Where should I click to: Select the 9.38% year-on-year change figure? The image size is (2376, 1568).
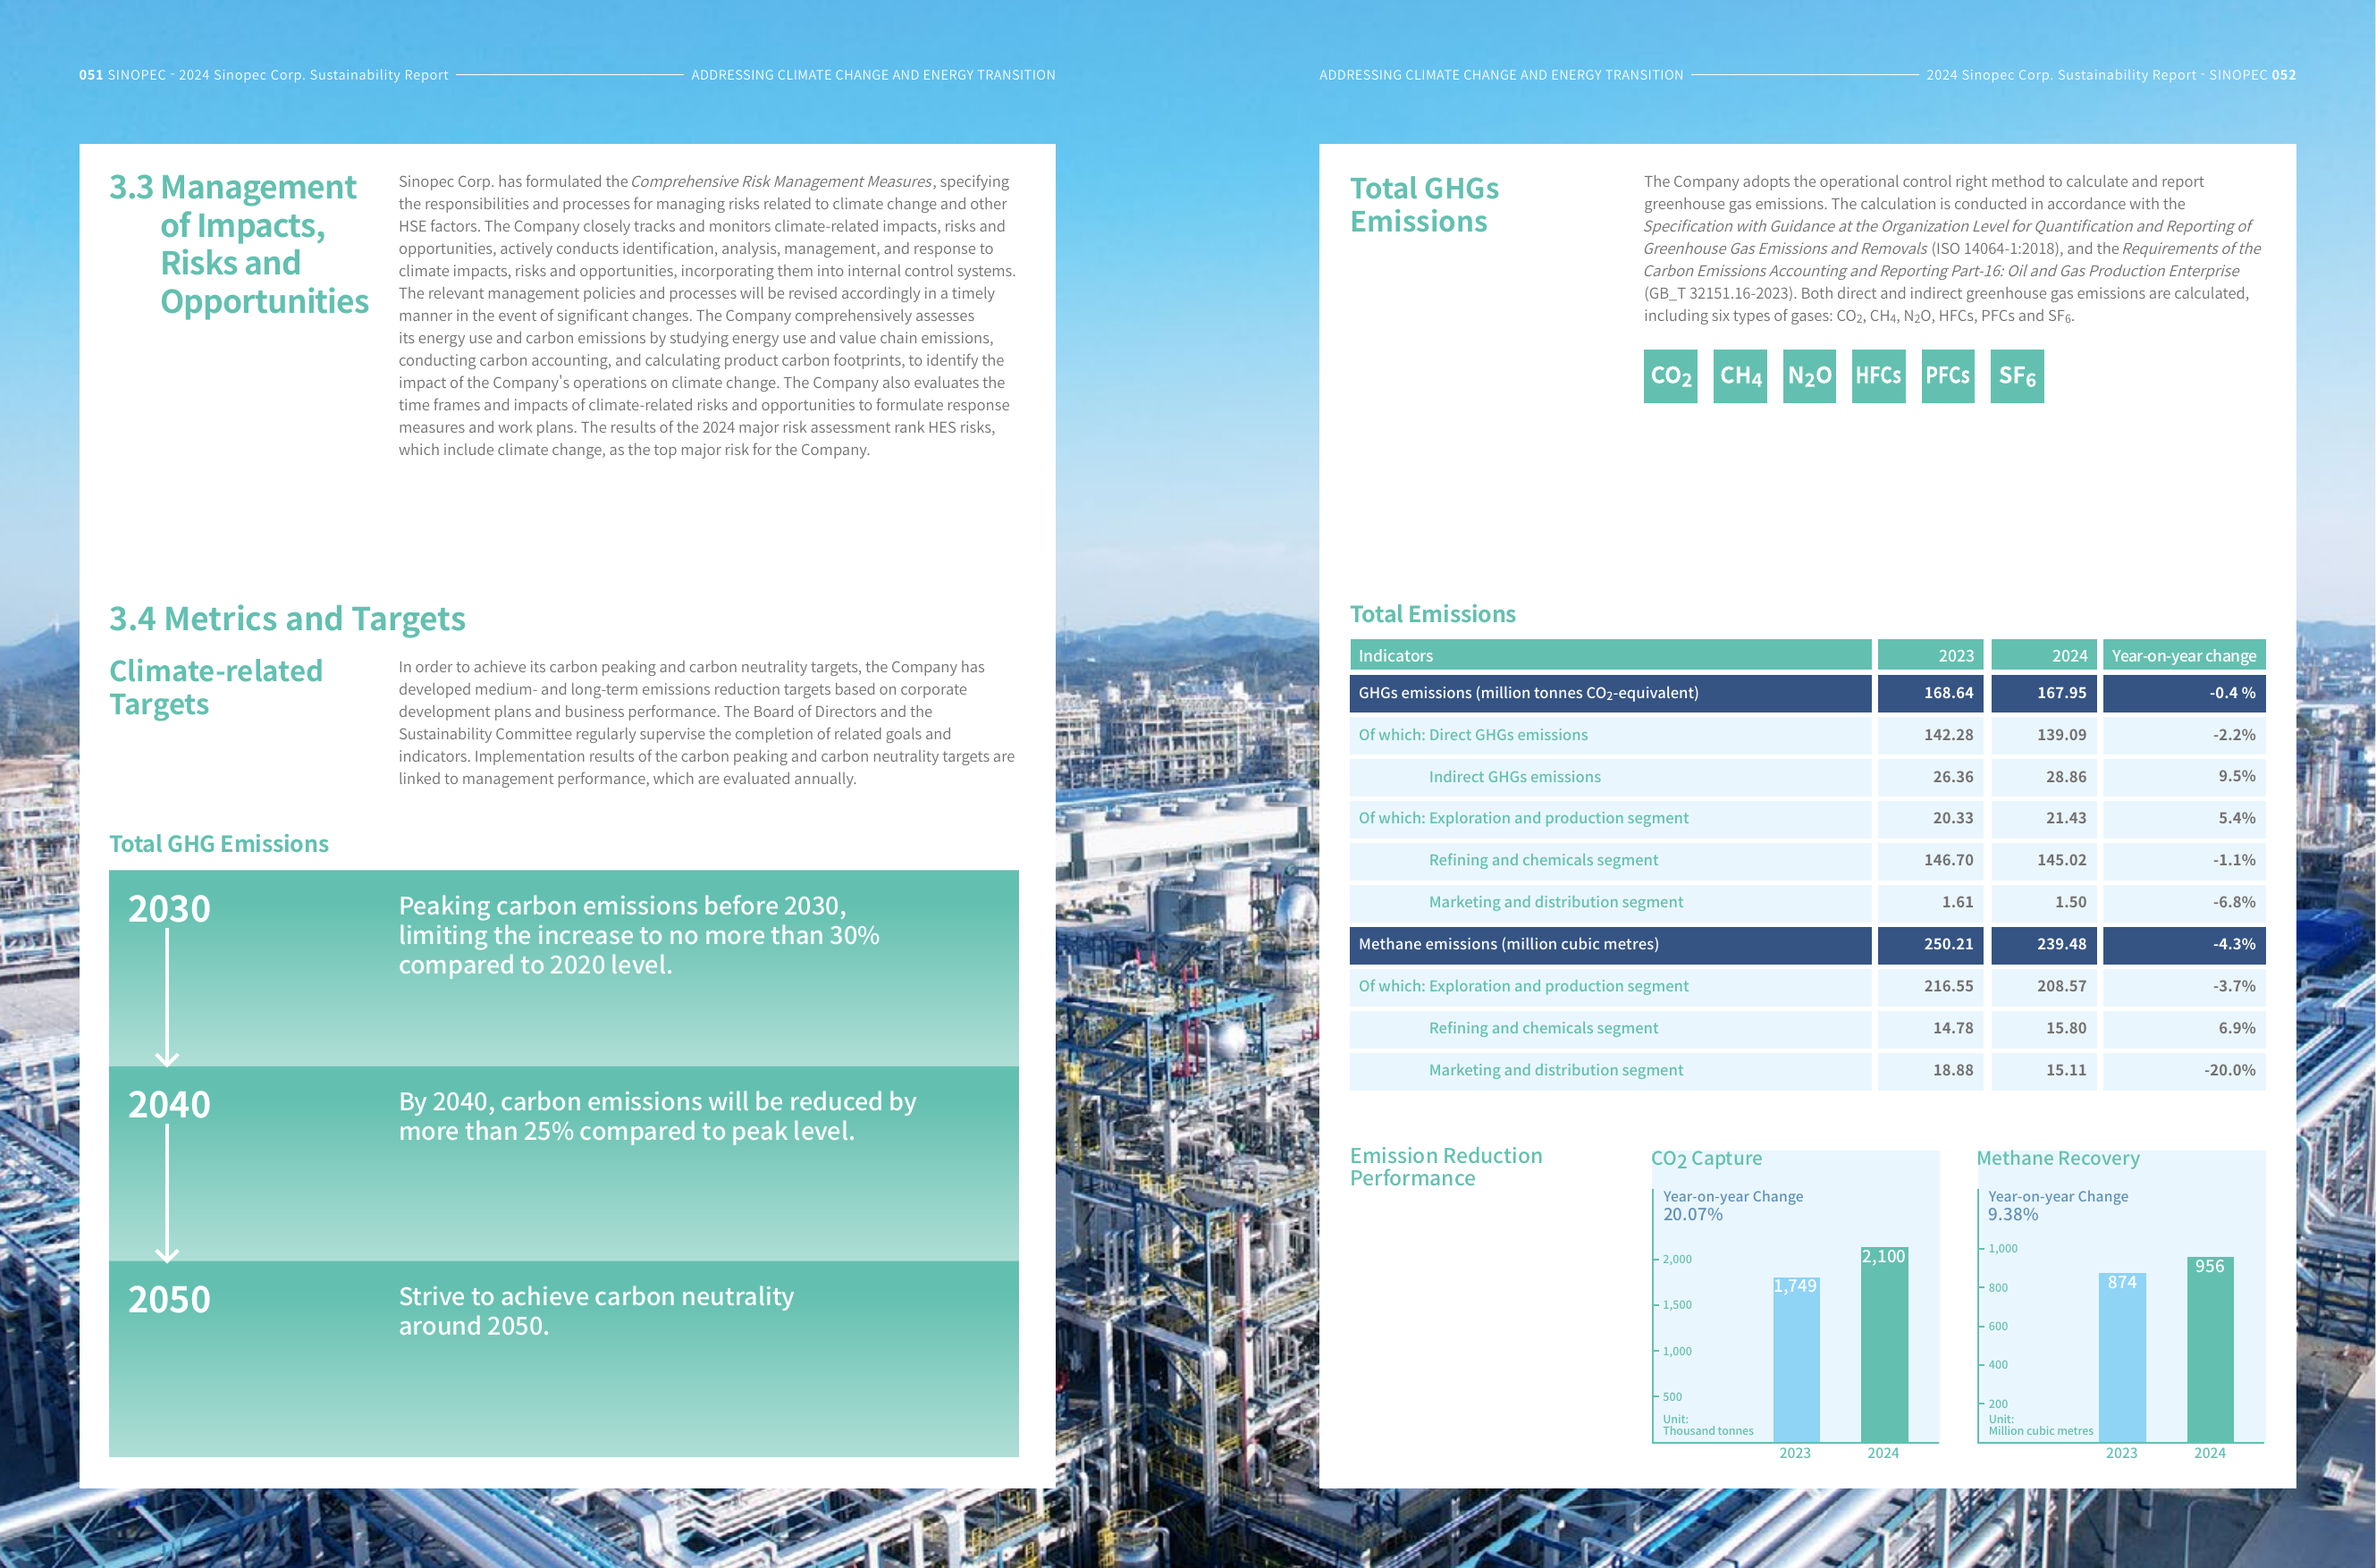pyautogui.click(x=2013, y=1215)
